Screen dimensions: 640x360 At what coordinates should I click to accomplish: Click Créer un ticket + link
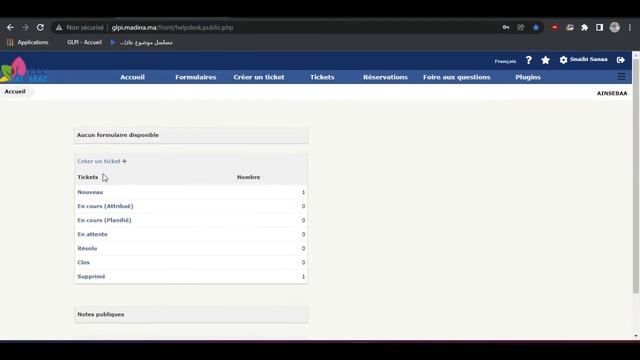(102, 161)
